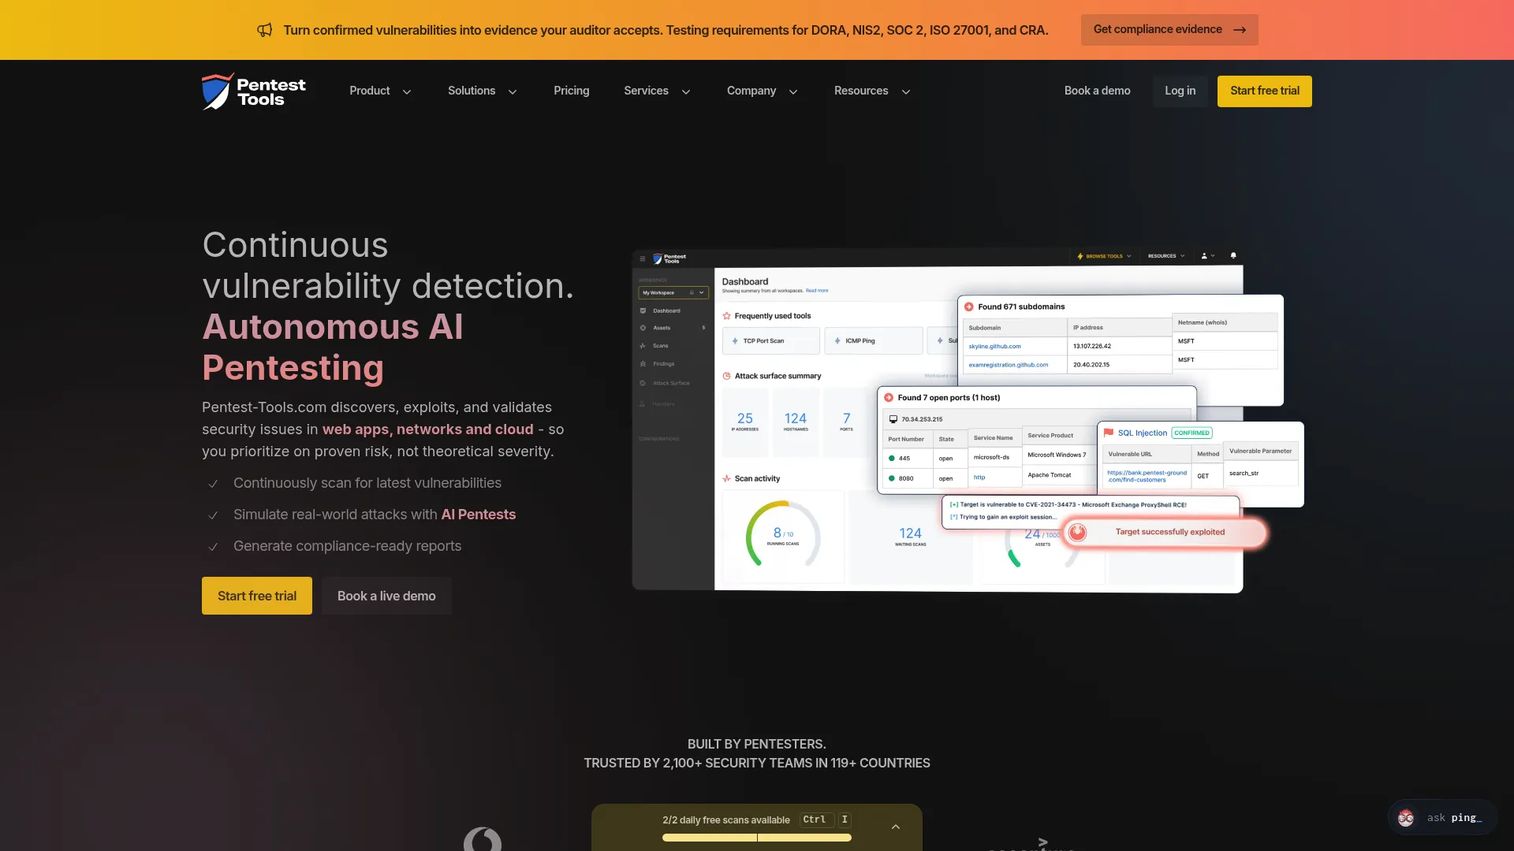Click the bell icon in the dashboard preview

click(x=1233, y=256)
